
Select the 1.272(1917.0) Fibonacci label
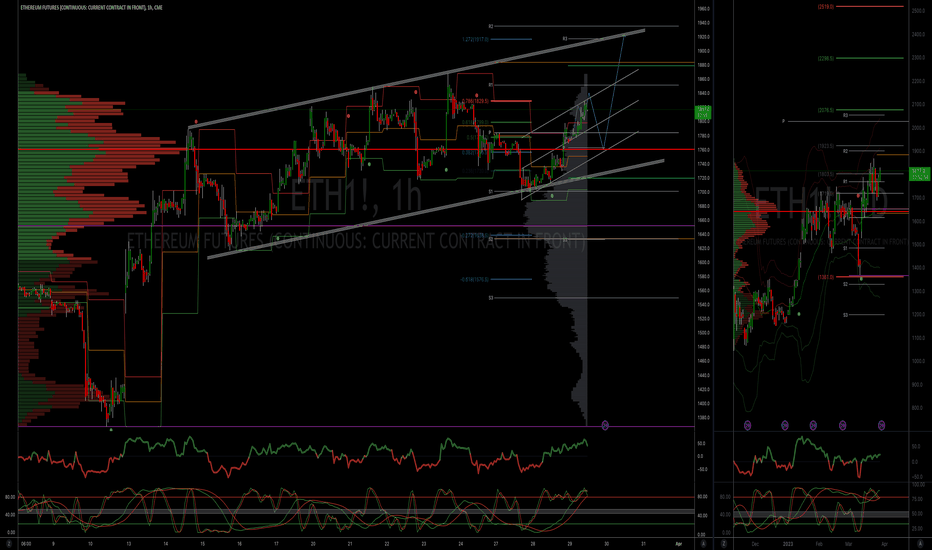pyautogui.click(x=475, y=39)
